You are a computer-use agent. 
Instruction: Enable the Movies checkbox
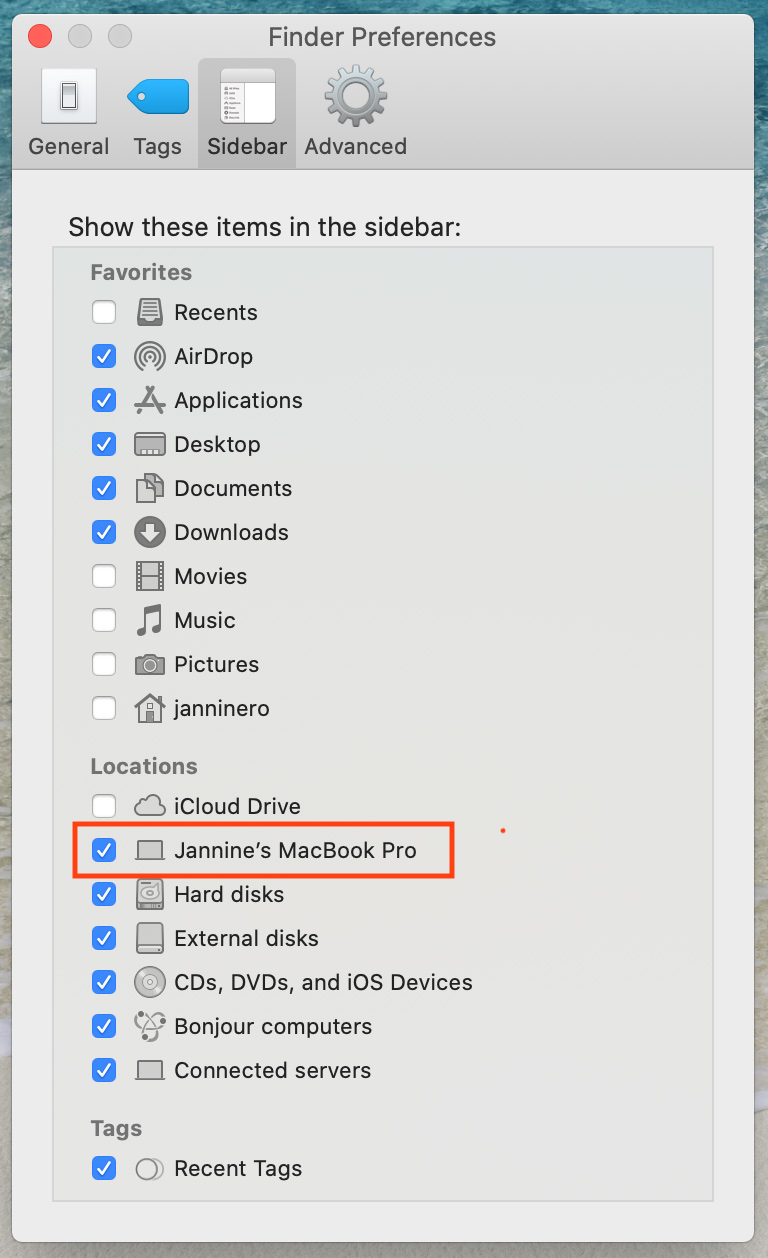pos(104,576)
